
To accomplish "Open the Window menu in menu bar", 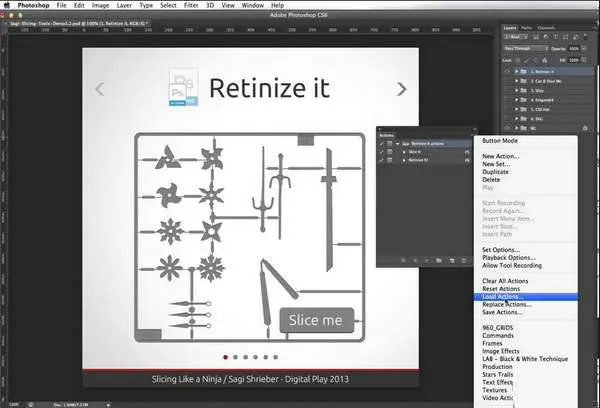I will coord(253,5).
